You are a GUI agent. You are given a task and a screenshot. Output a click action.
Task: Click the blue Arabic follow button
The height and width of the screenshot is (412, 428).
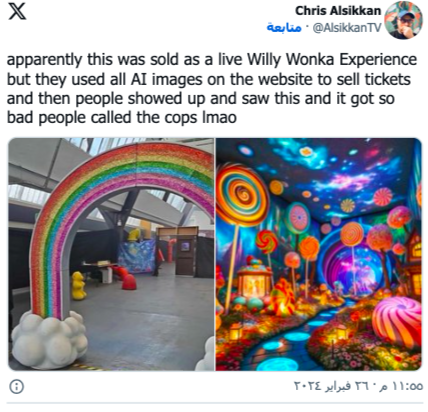[284, 28]
